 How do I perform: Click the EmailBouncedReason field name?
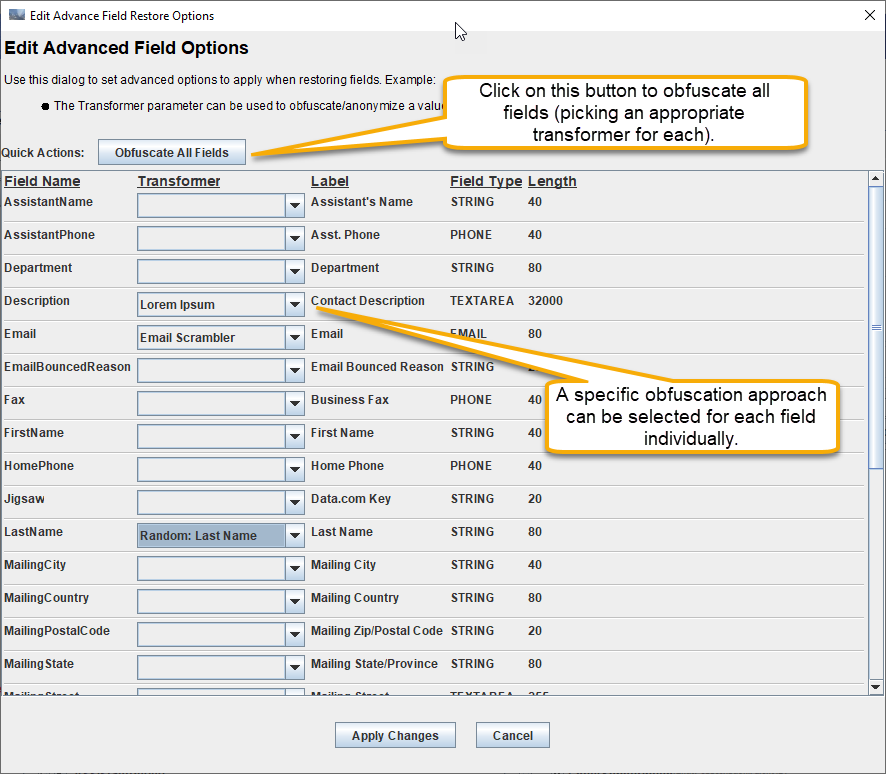pos(67,367)
